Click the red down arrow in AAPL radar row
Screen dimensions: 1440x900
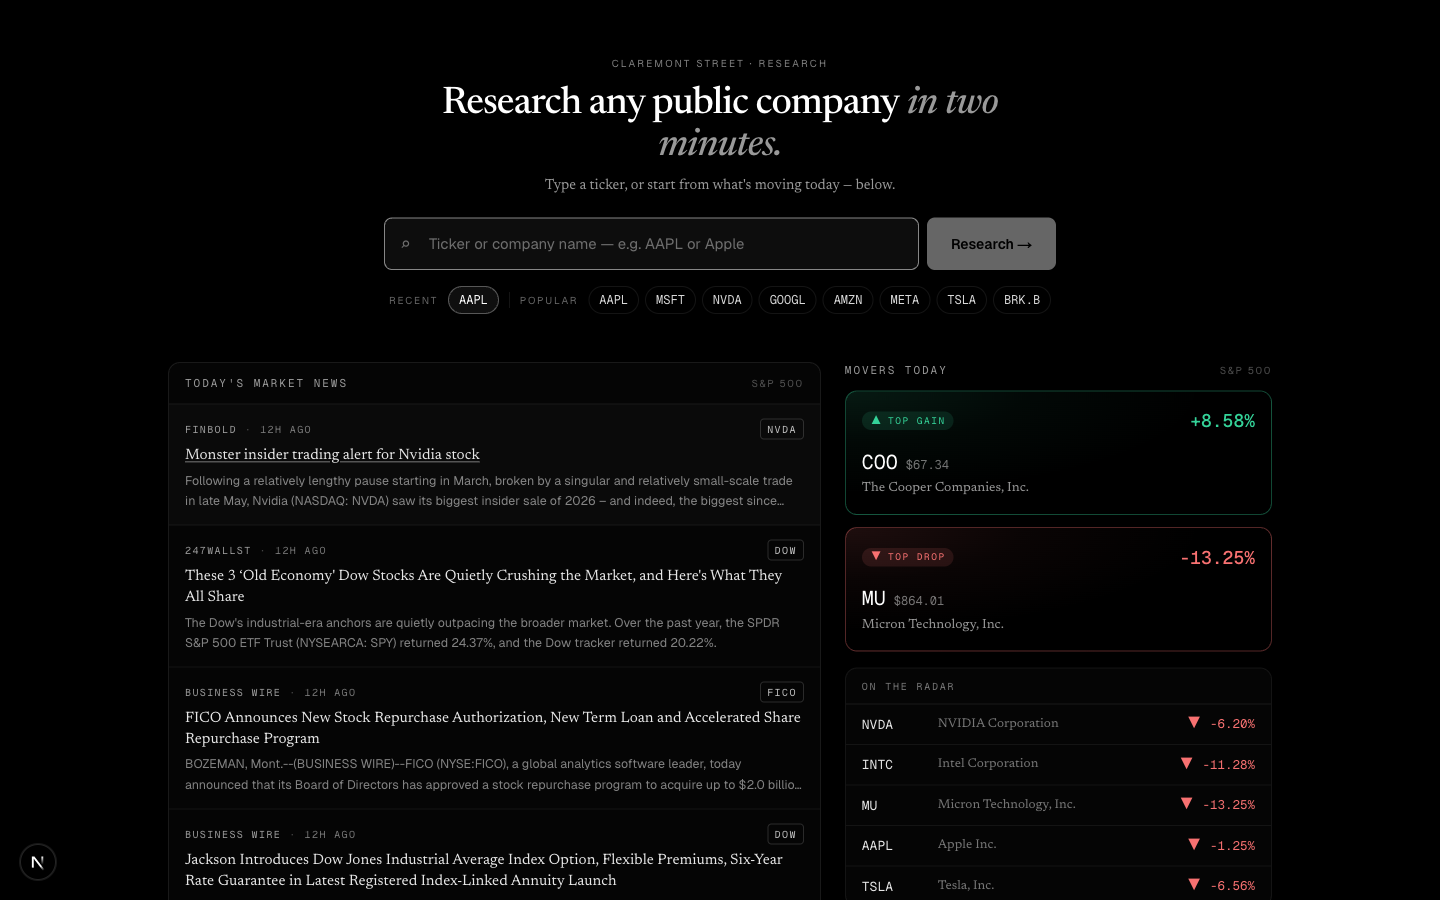[x=1194, y=844]
